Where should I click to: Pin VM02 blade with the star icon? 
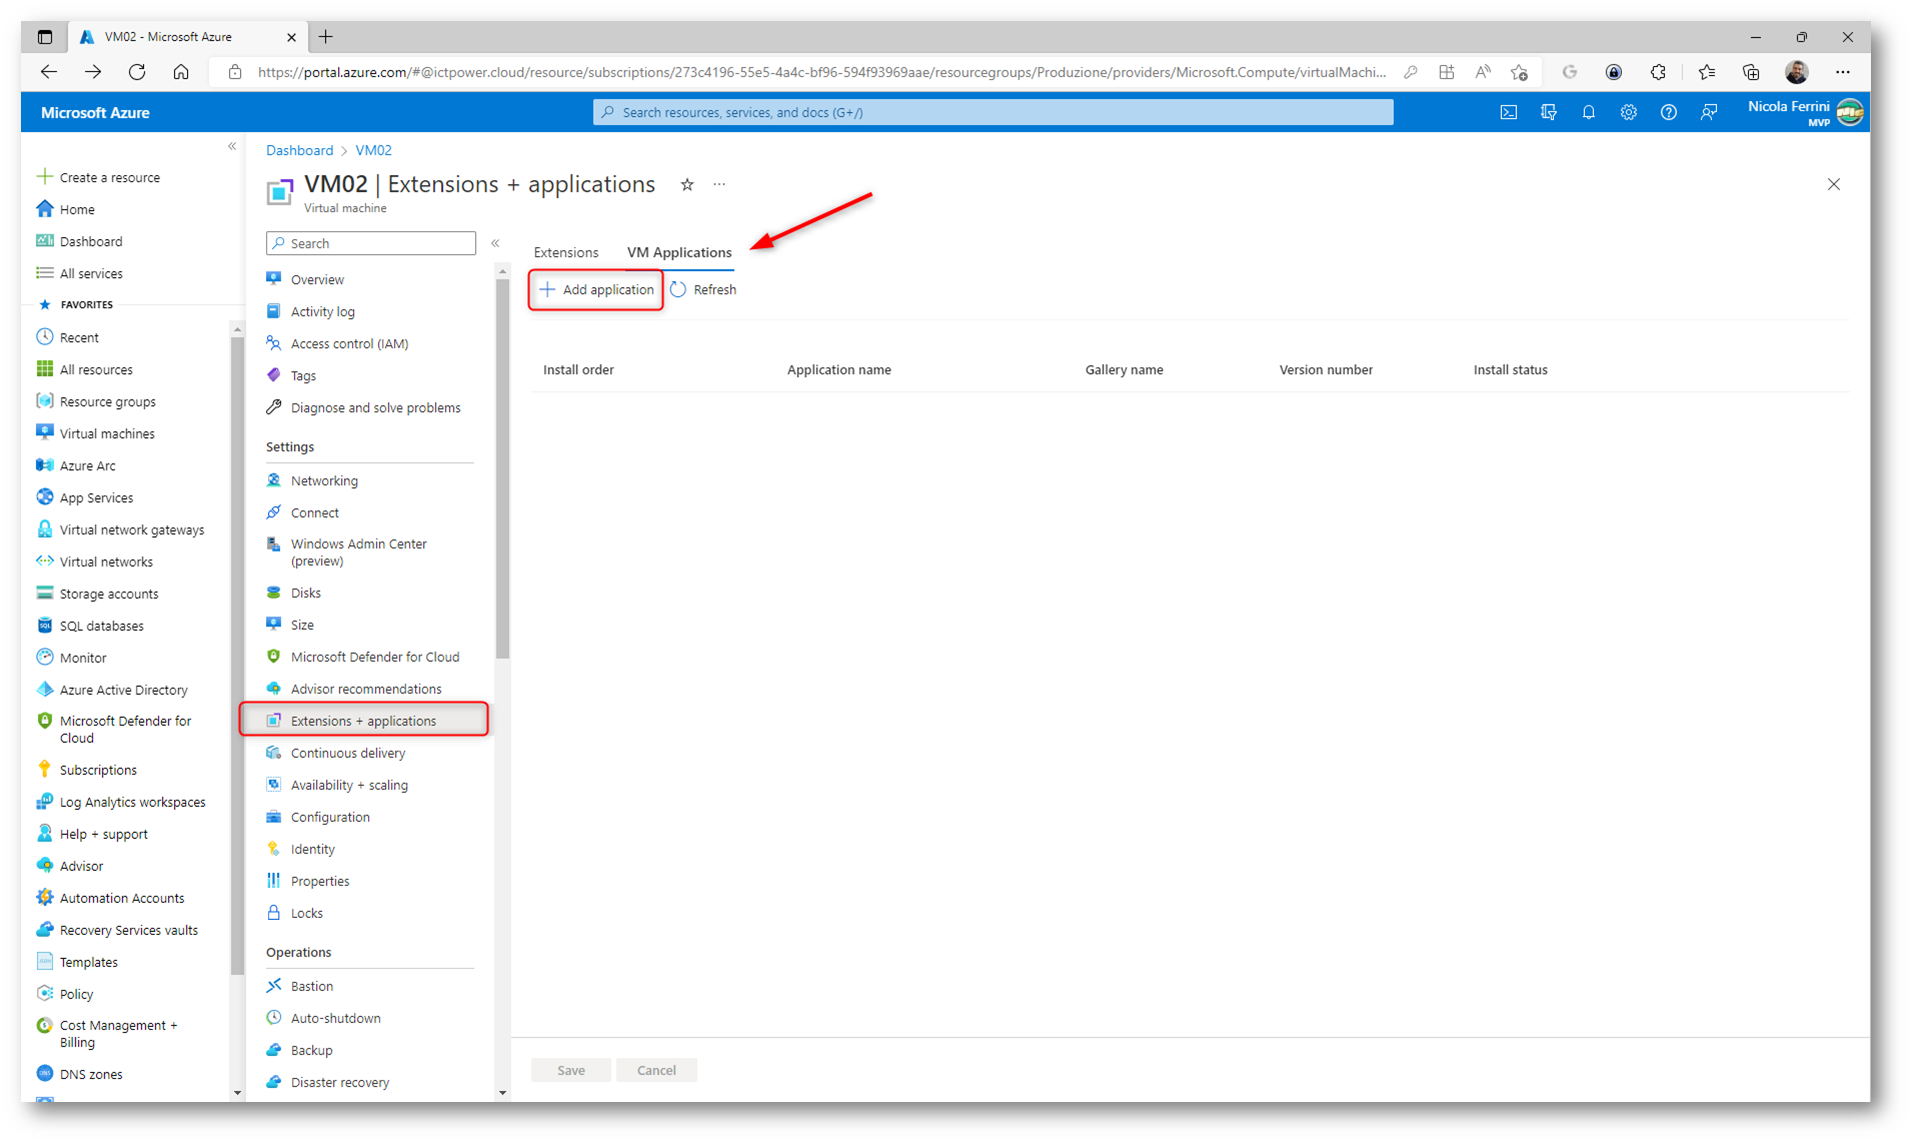coord(687,184)
